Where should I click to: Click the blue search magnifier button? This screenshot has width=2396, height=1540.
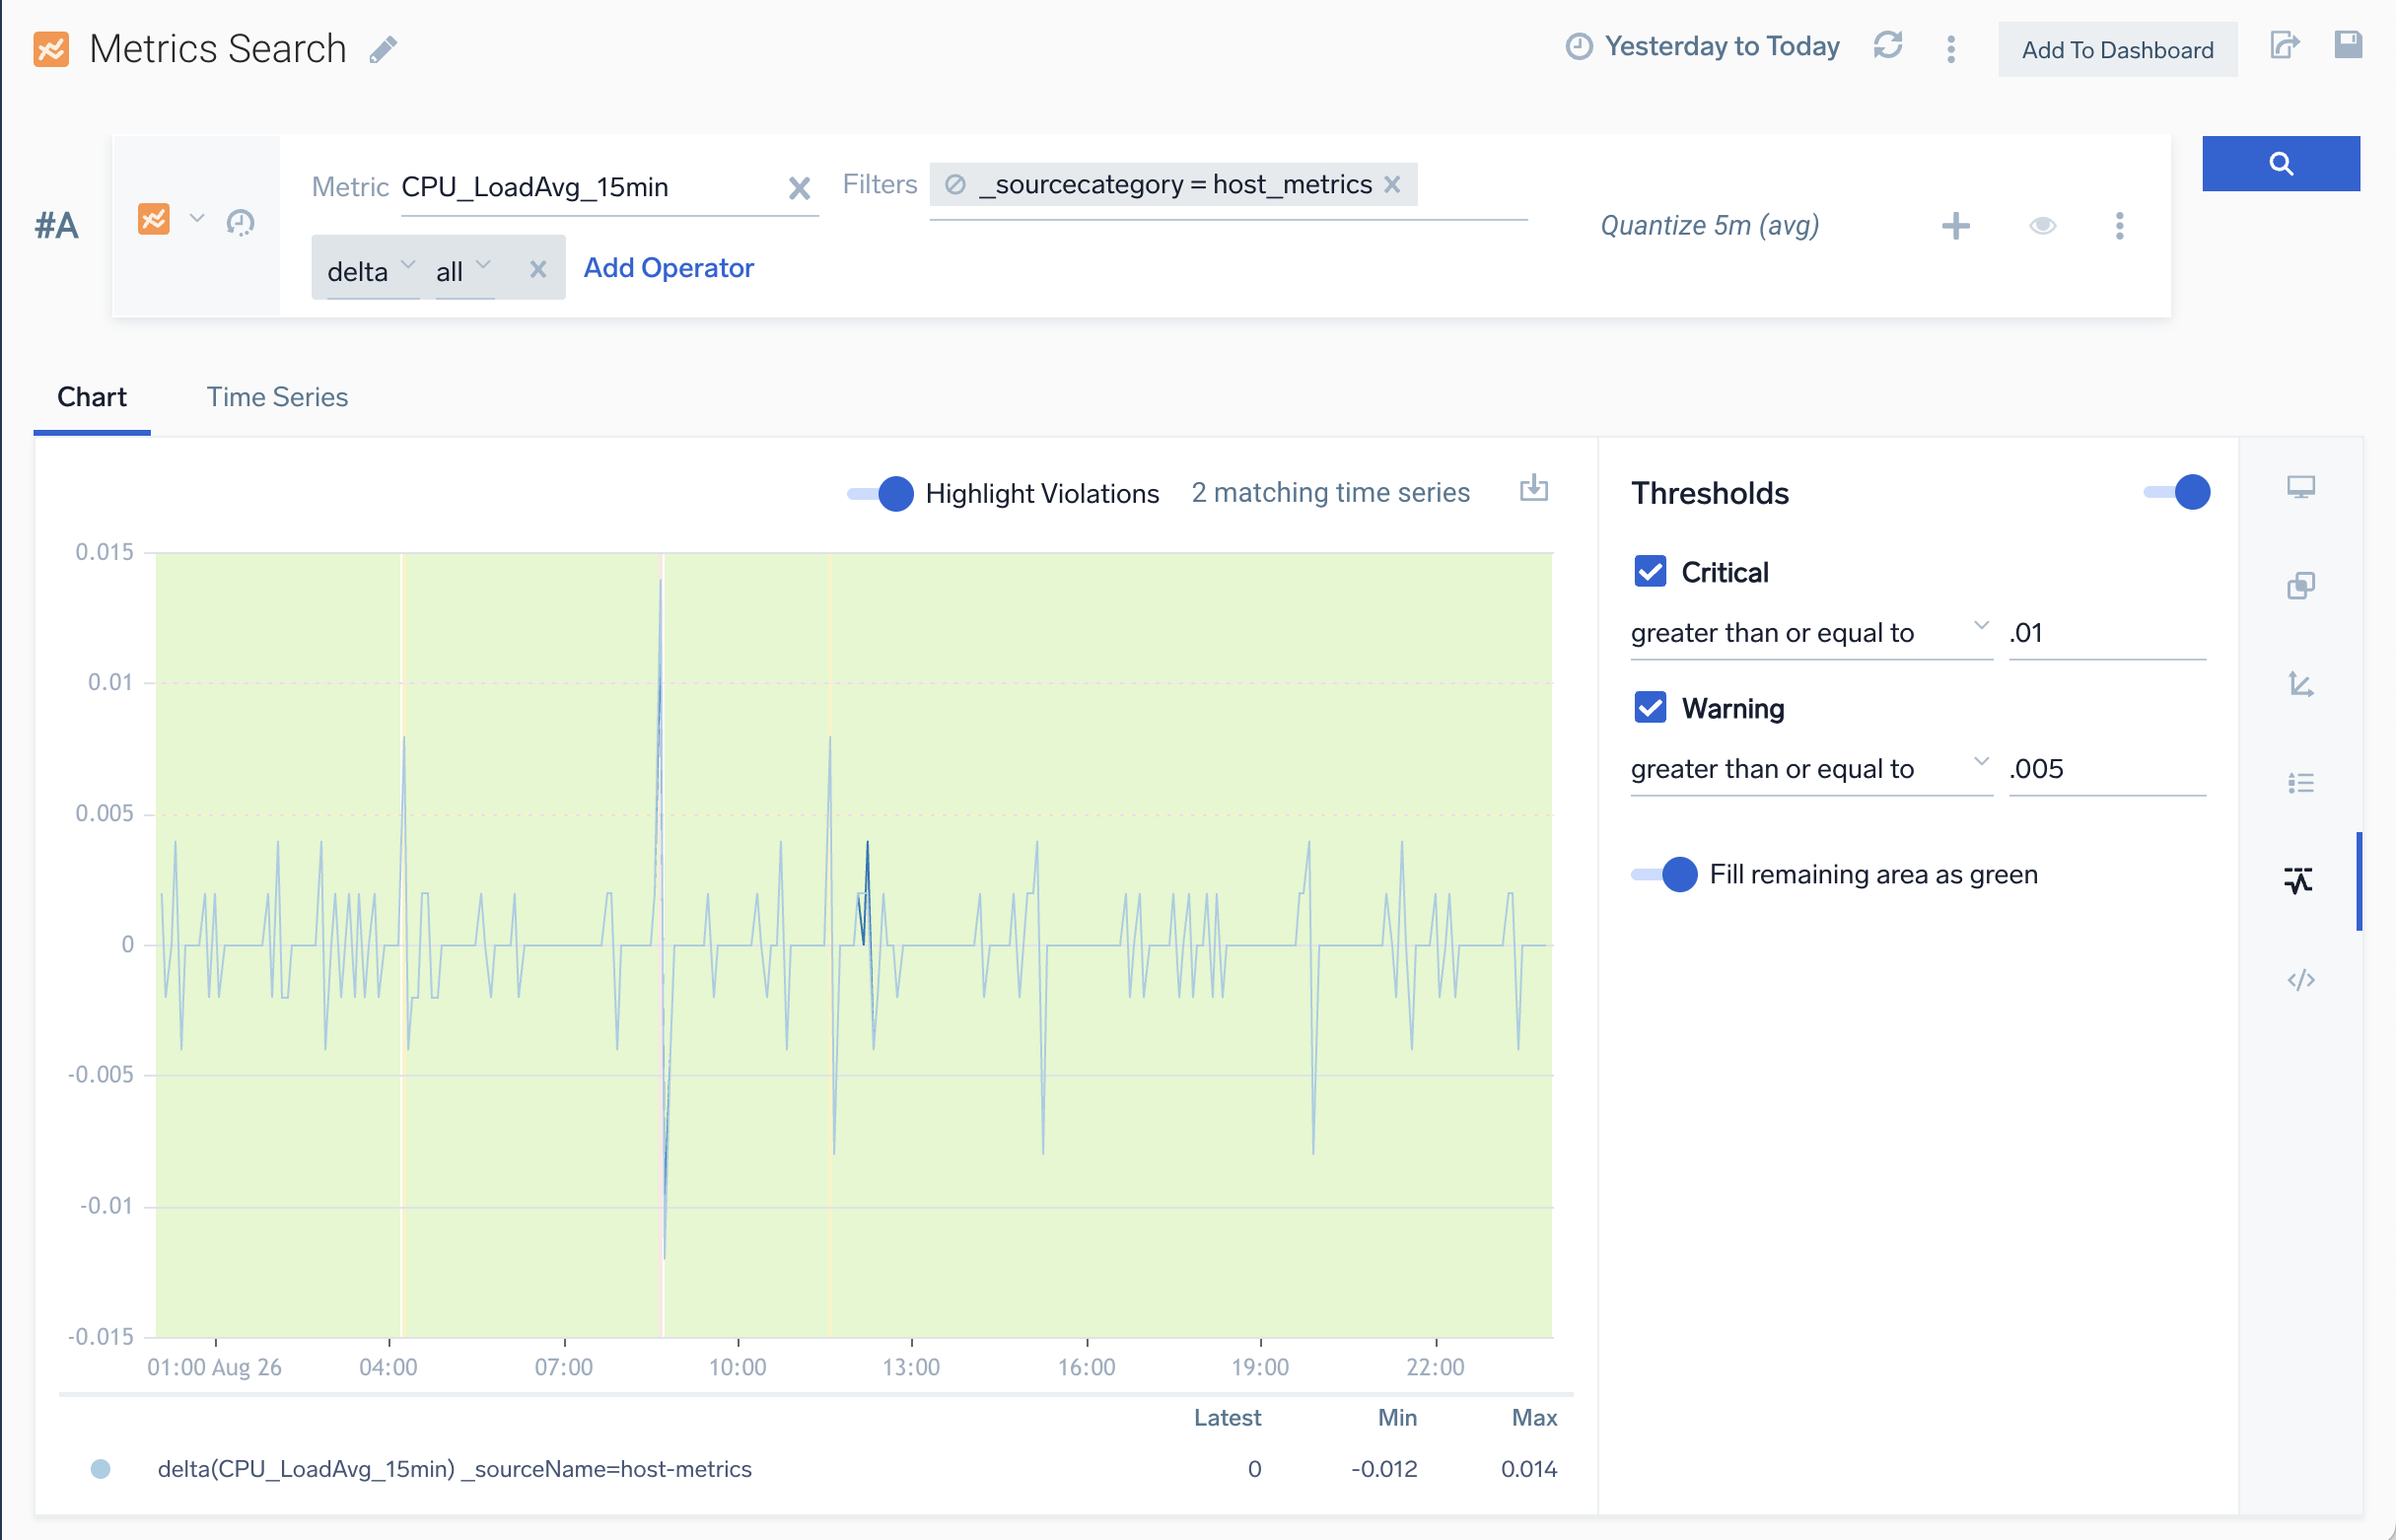(2280, 163)
